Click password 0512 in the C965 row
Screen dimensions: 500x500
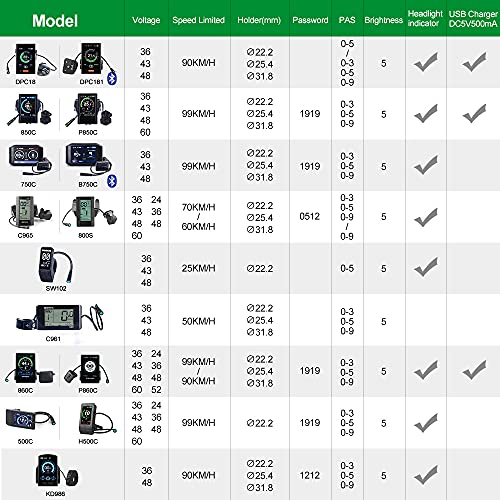click(310, 217)
